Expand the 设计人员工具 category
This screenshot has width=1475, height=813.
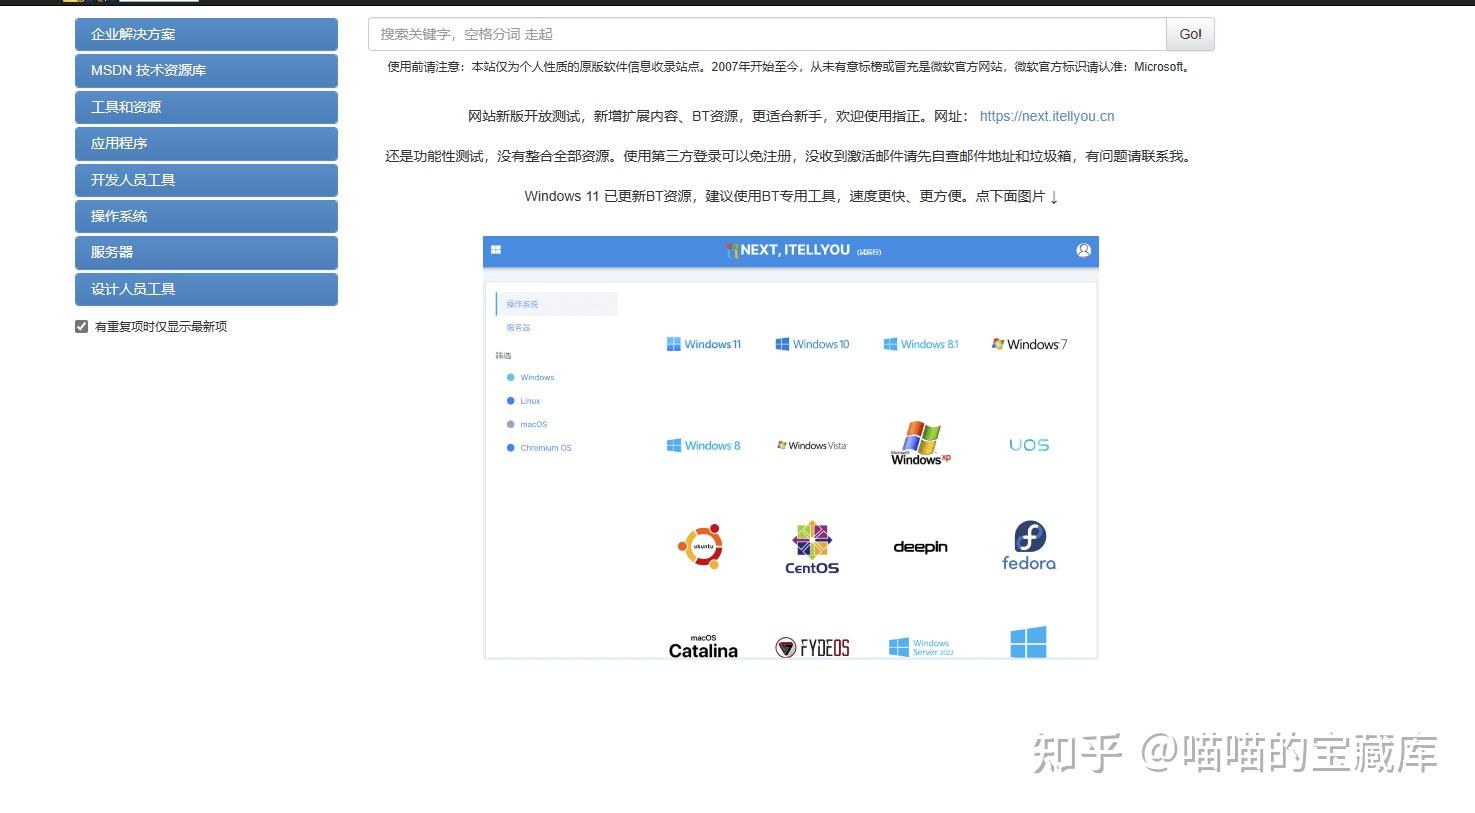coord(206,289)
